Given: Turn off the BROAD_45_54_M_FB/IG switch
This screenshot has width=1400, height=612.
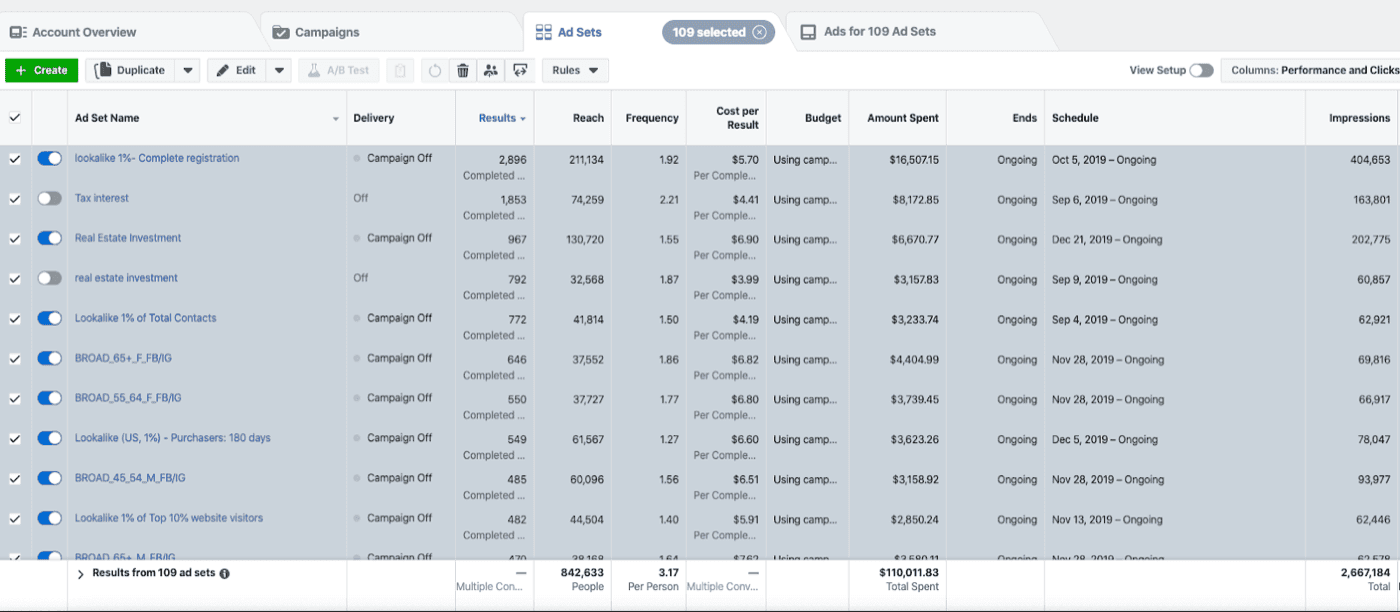Looking at the screenshot, I should [50, 478].
